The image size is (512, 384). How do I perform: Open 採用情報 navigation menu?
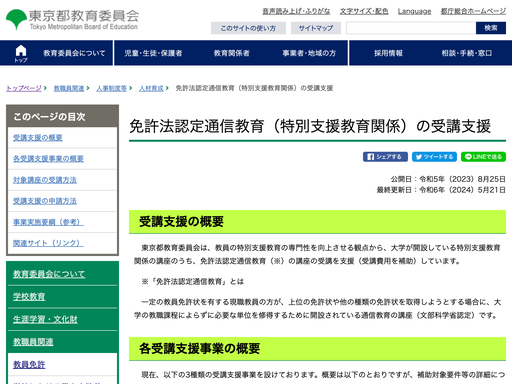388,53
